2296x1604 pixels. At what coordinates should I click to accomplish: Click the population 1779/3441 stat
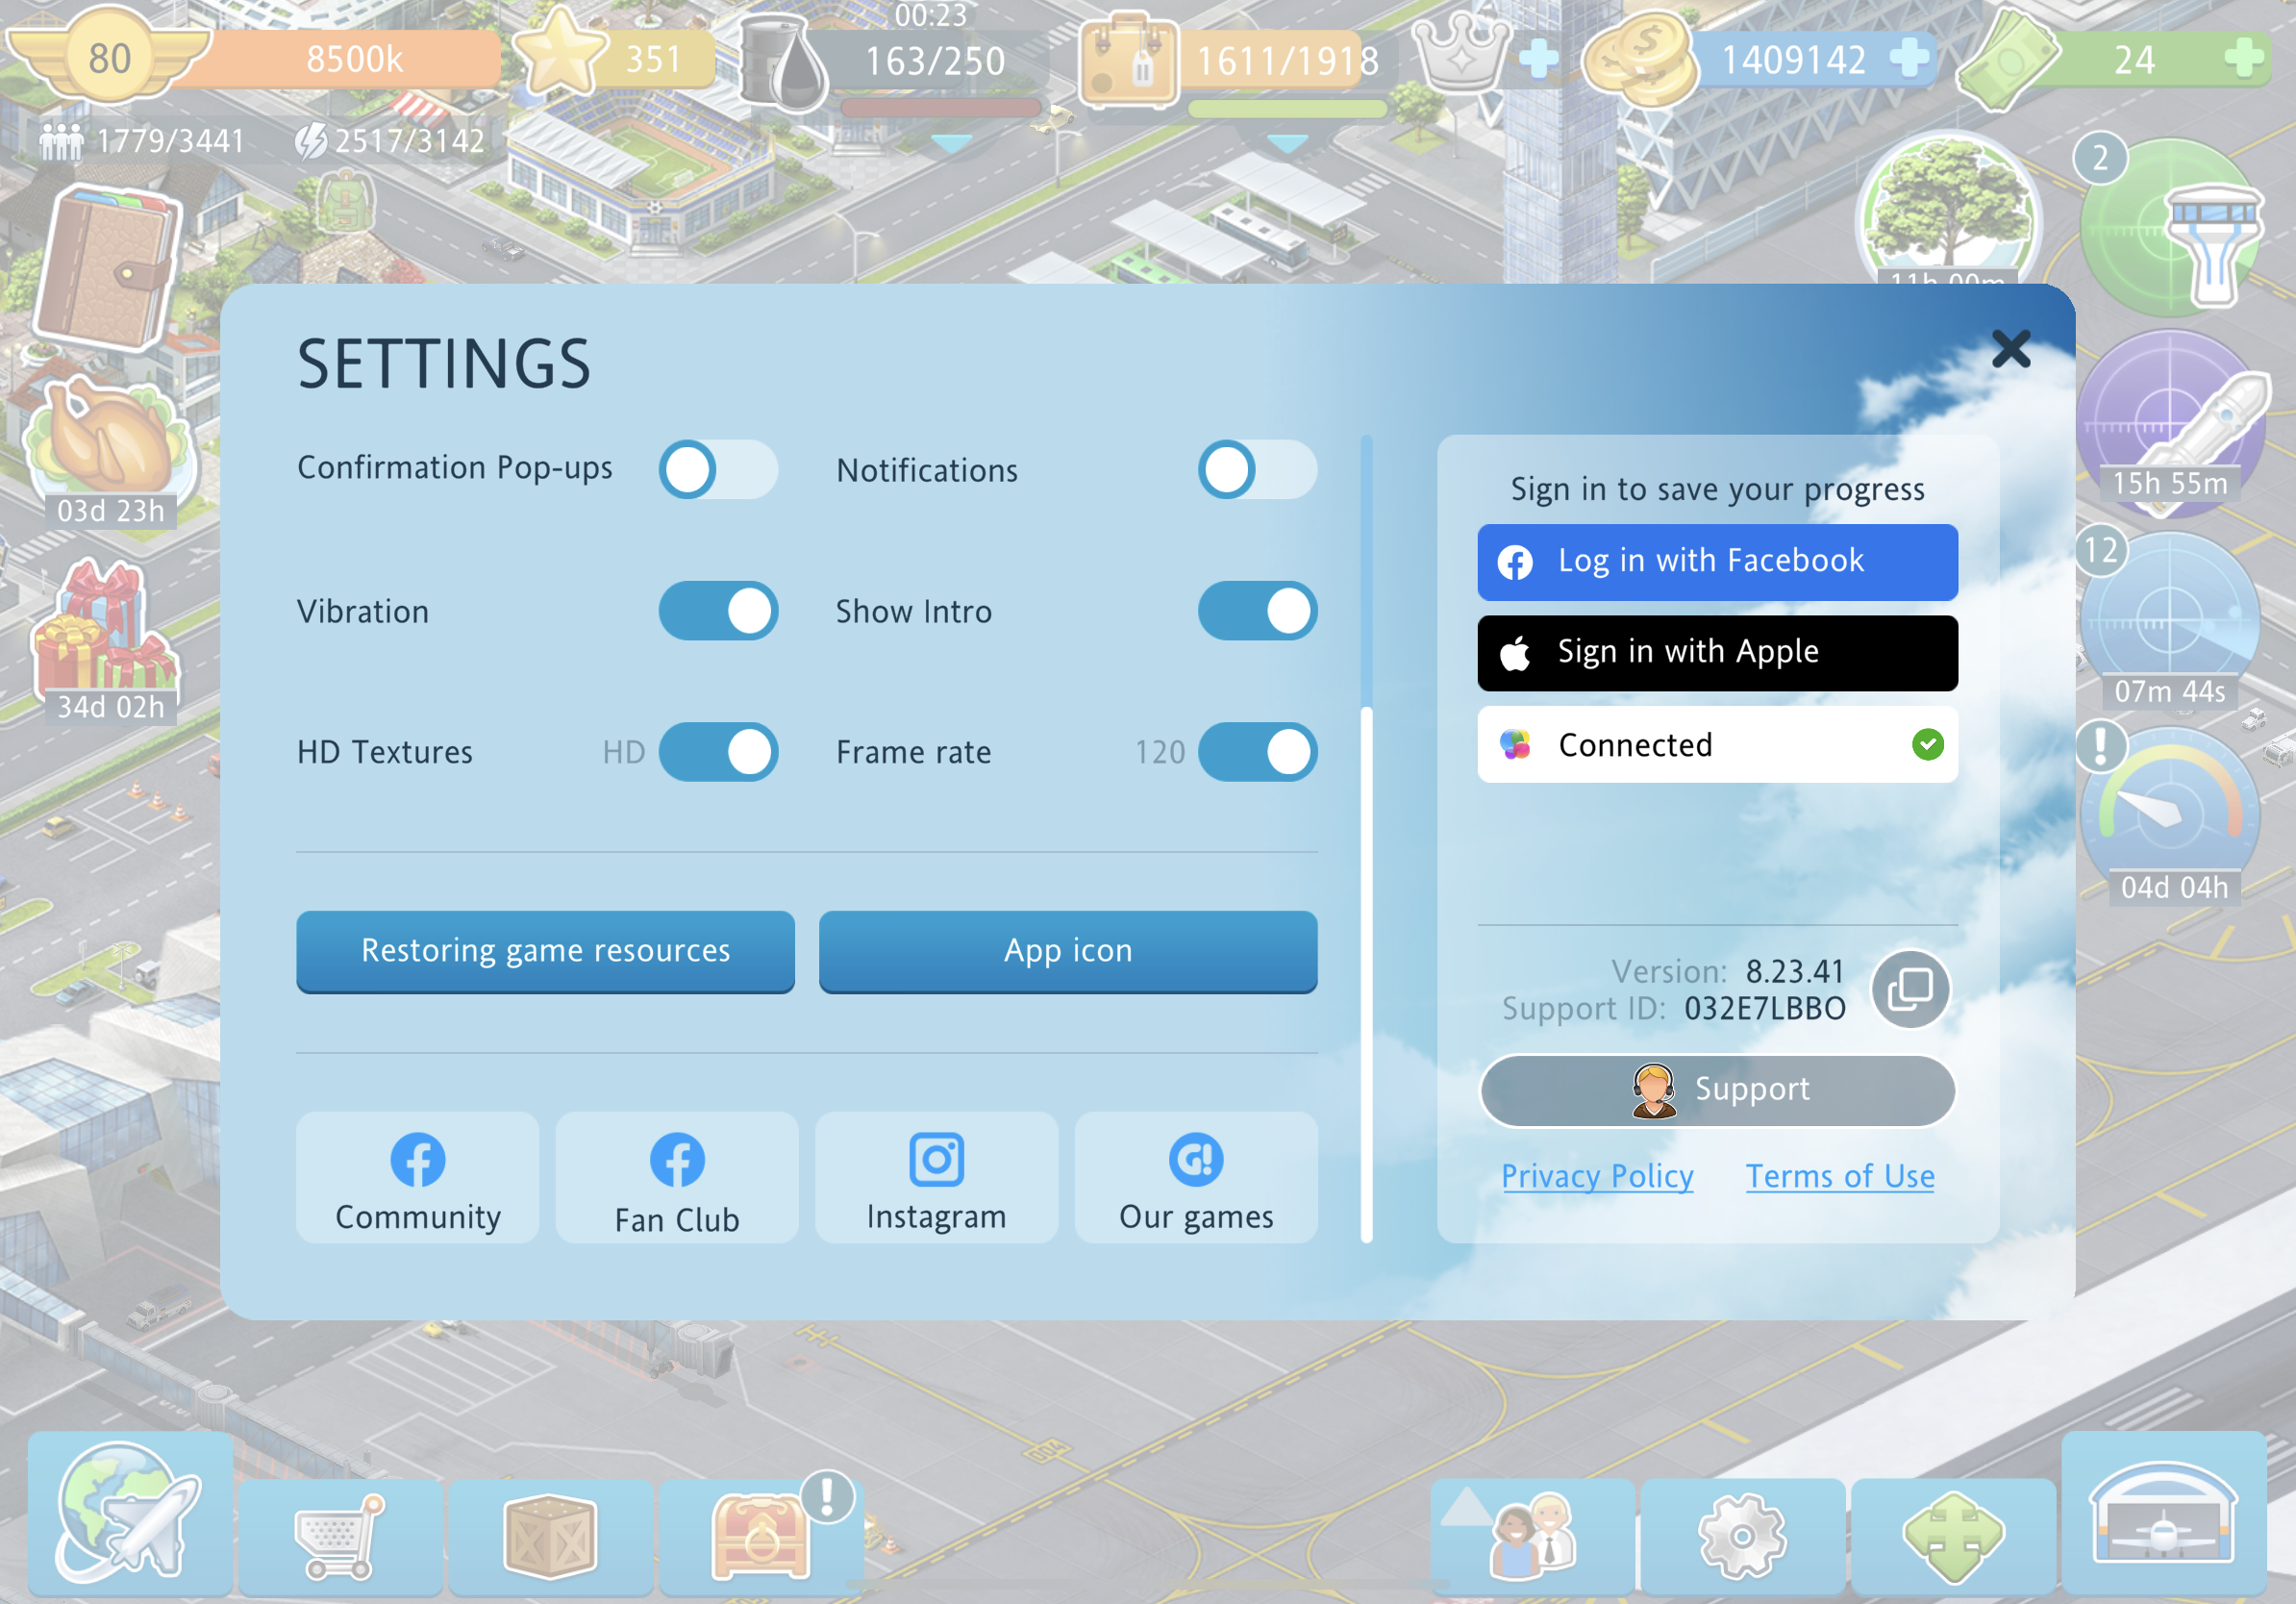coord(142,141)
